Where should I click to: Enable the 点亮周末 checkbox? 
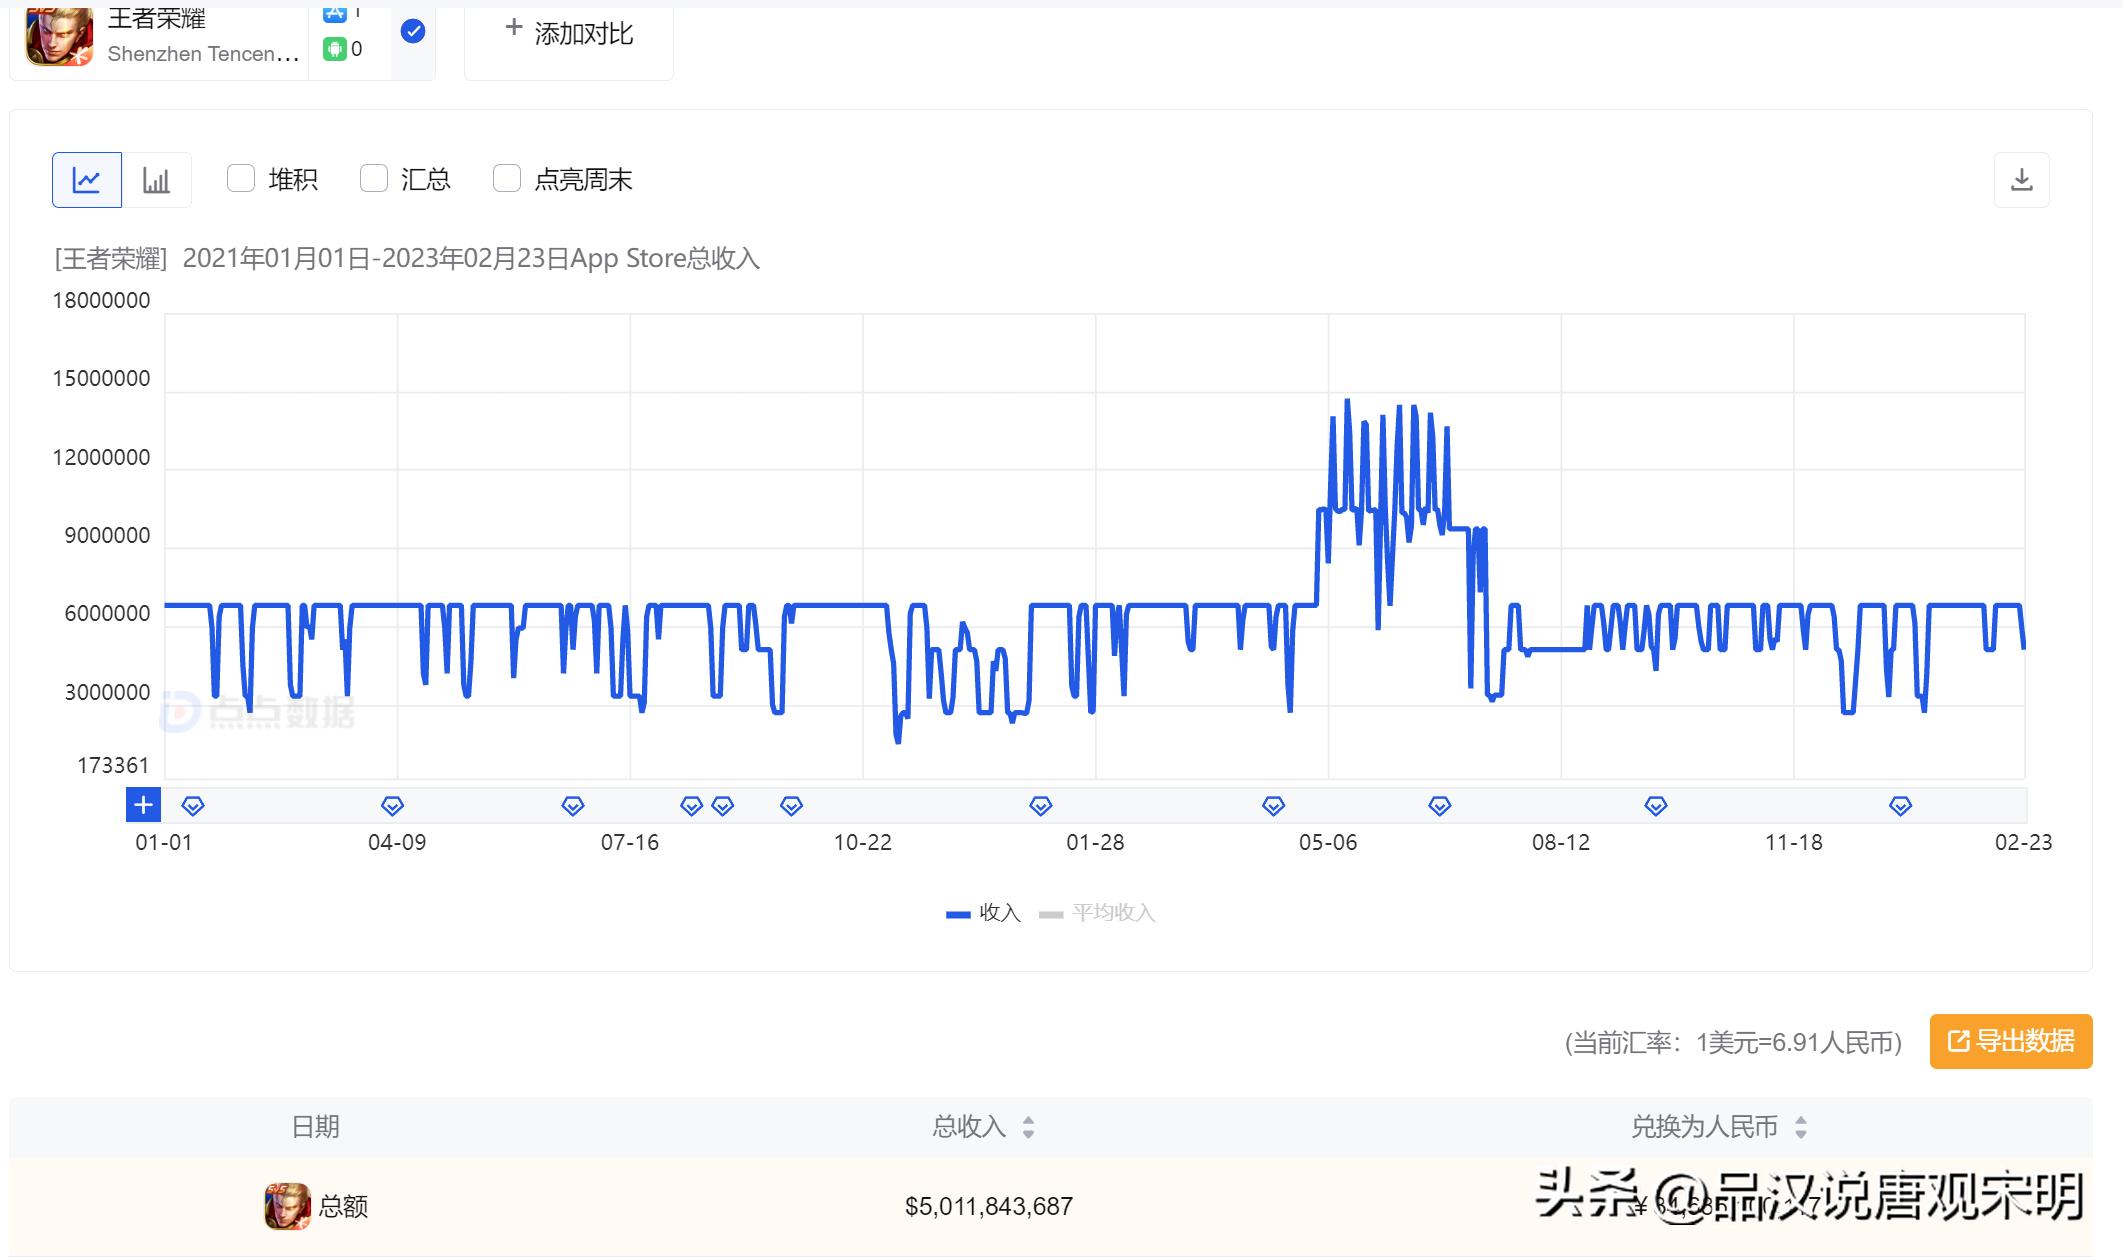click(507, 178)
